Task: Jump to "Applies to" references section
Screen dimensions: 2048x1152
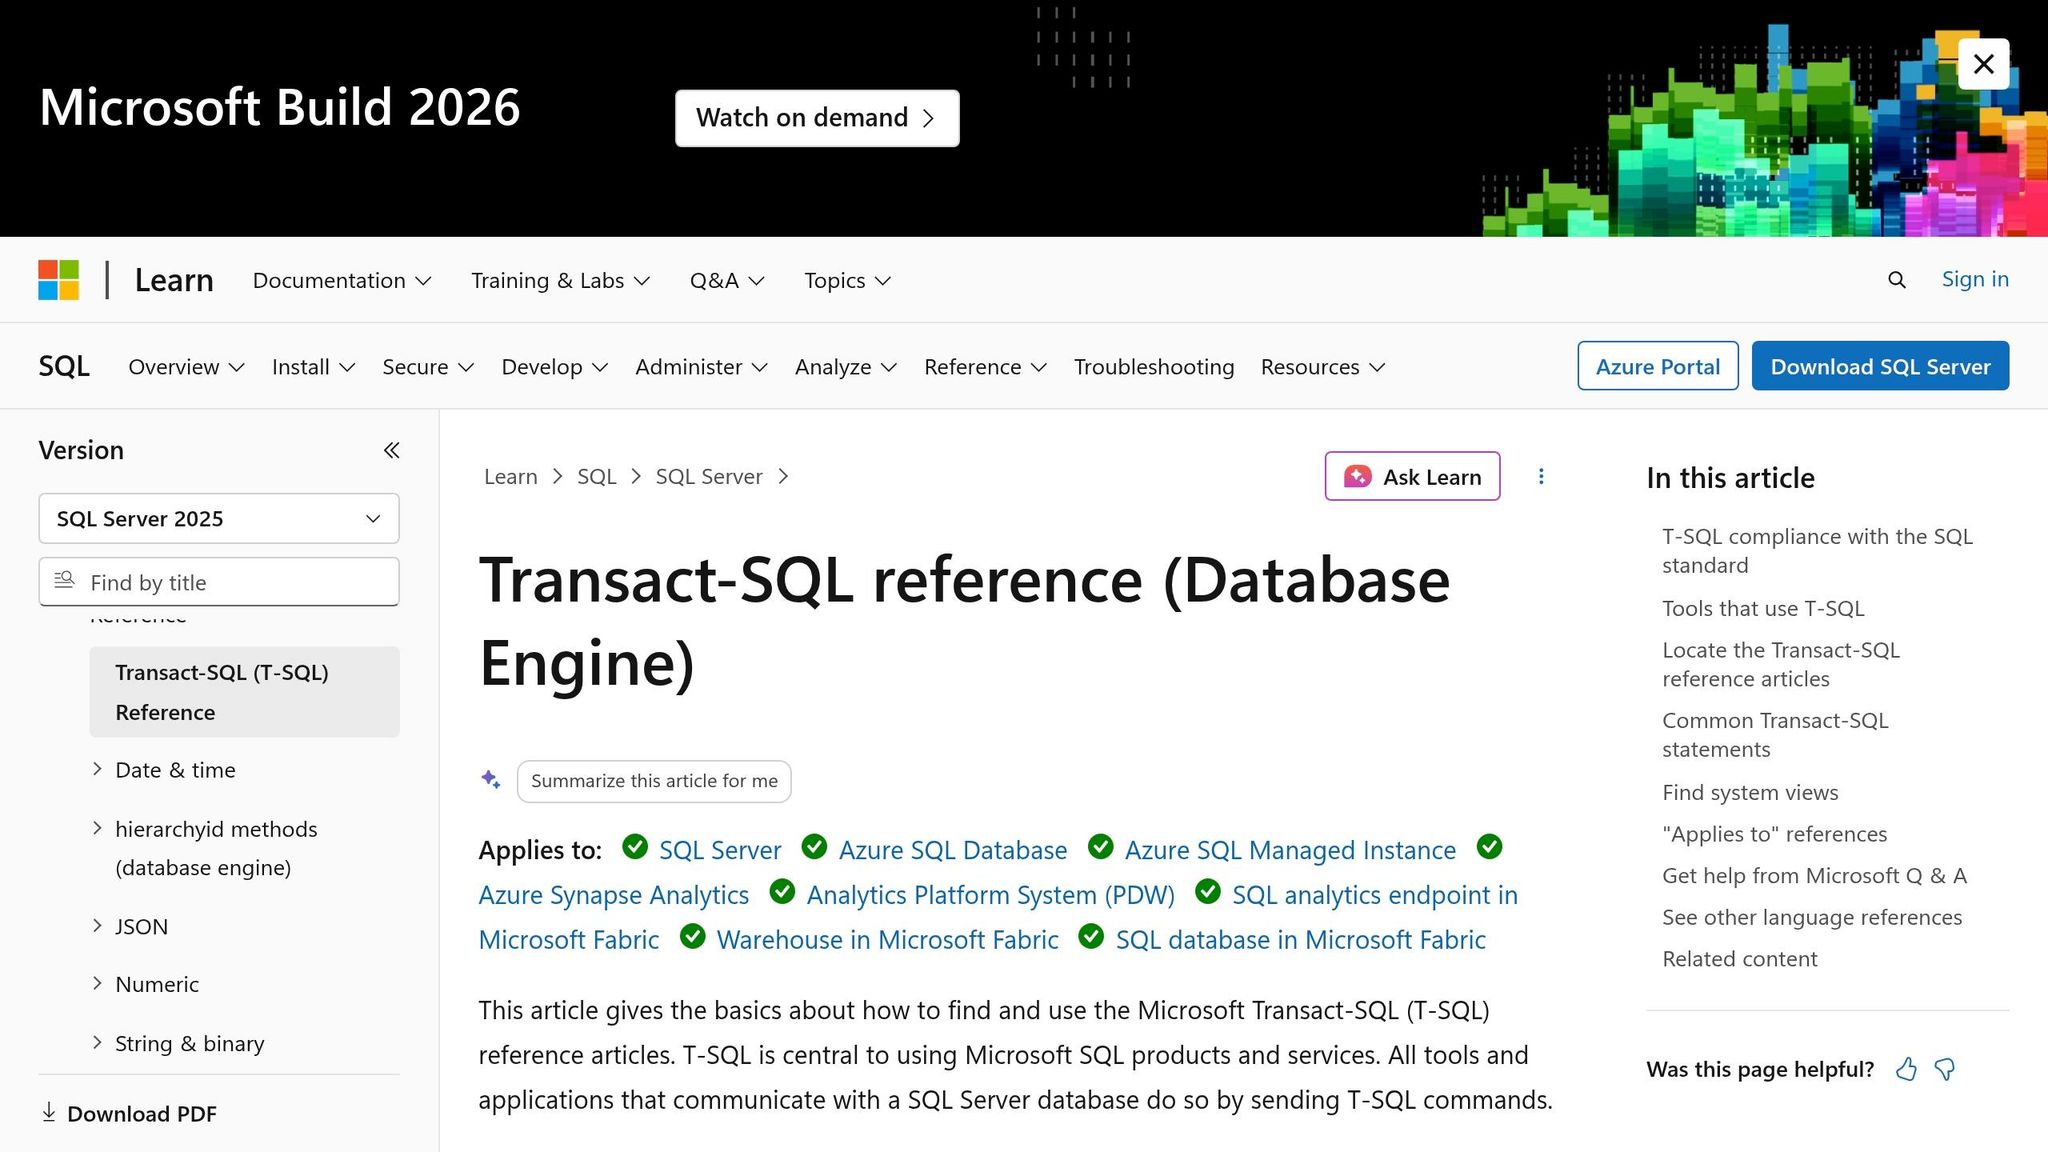Action: [1774, 834]
